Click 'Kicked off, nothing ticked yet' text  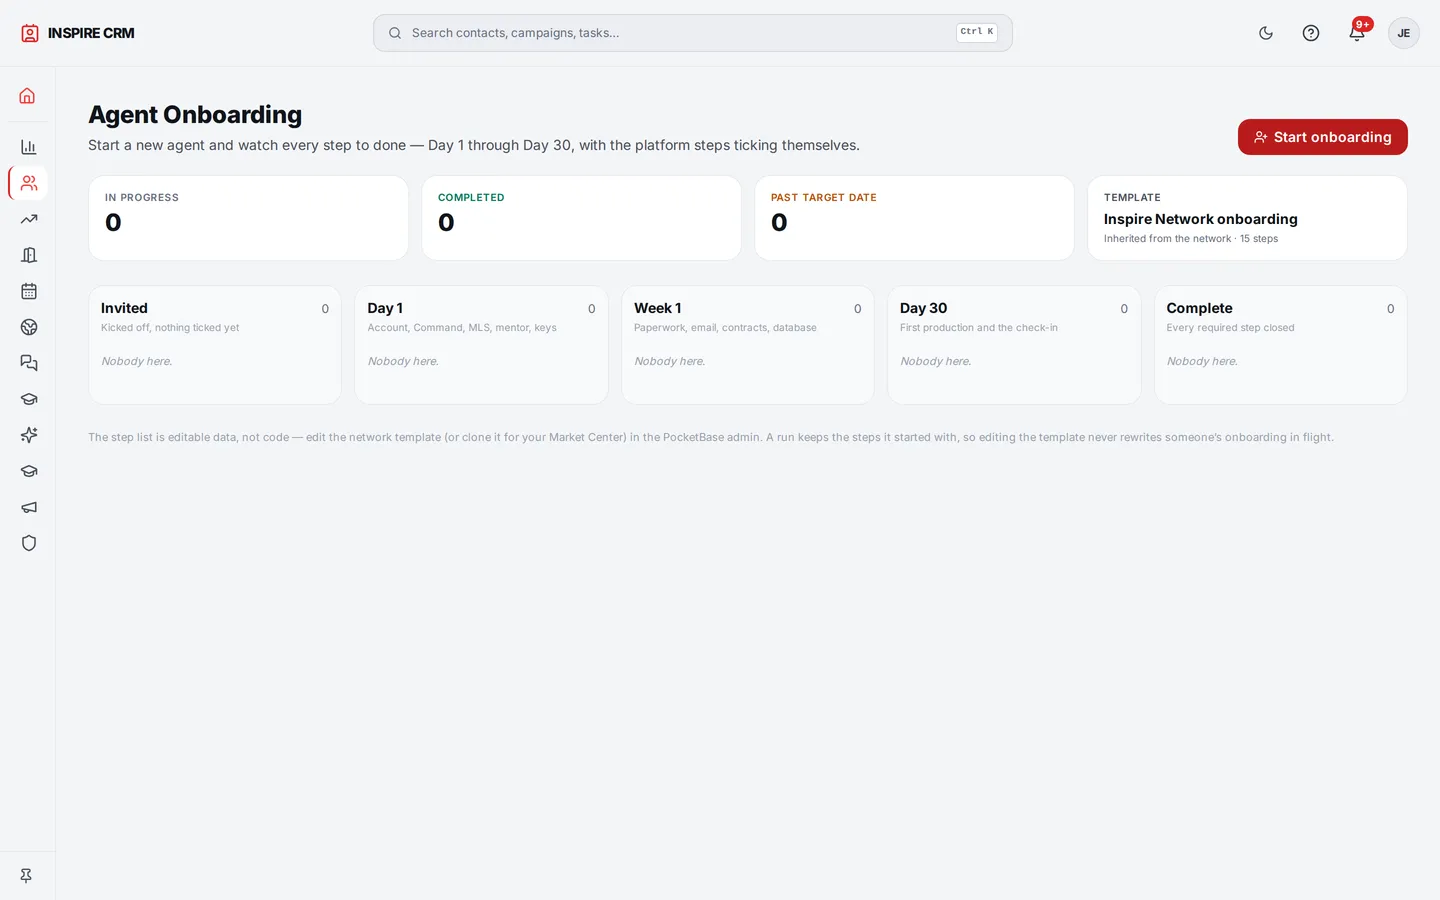(170, 328)
